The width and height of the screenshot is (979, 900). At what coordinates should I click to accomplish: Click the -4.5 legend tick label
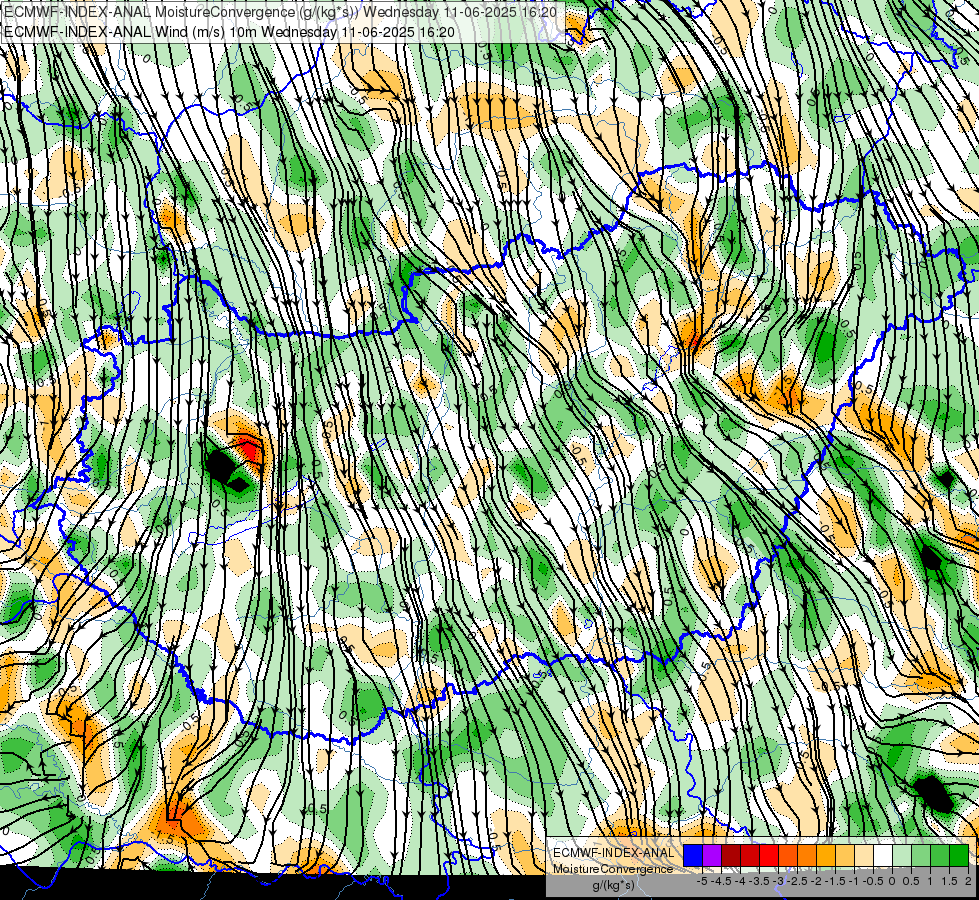[721, 881]
